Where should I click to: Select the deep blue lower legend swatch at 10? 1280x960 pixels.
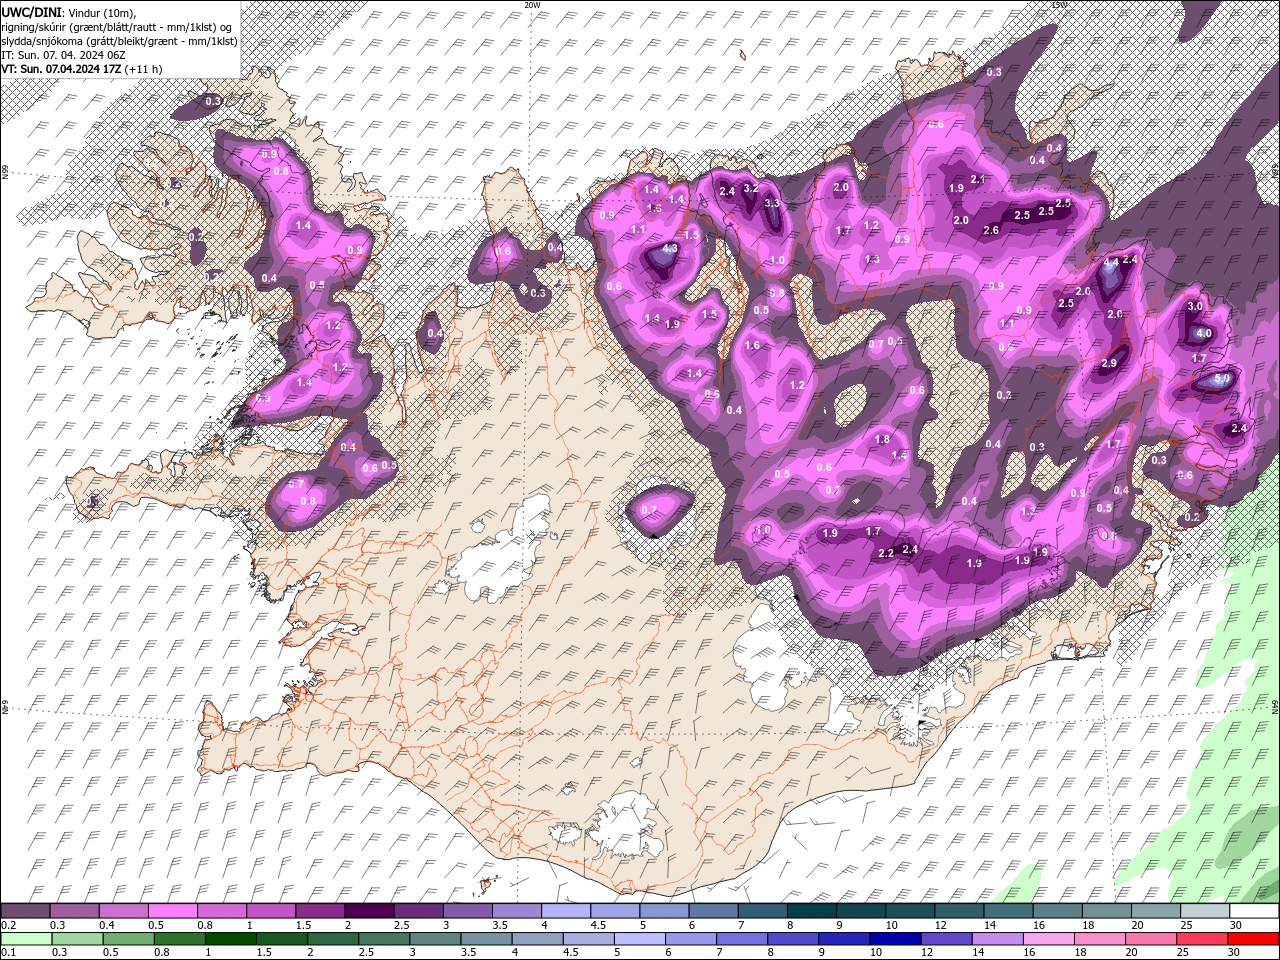894,939
